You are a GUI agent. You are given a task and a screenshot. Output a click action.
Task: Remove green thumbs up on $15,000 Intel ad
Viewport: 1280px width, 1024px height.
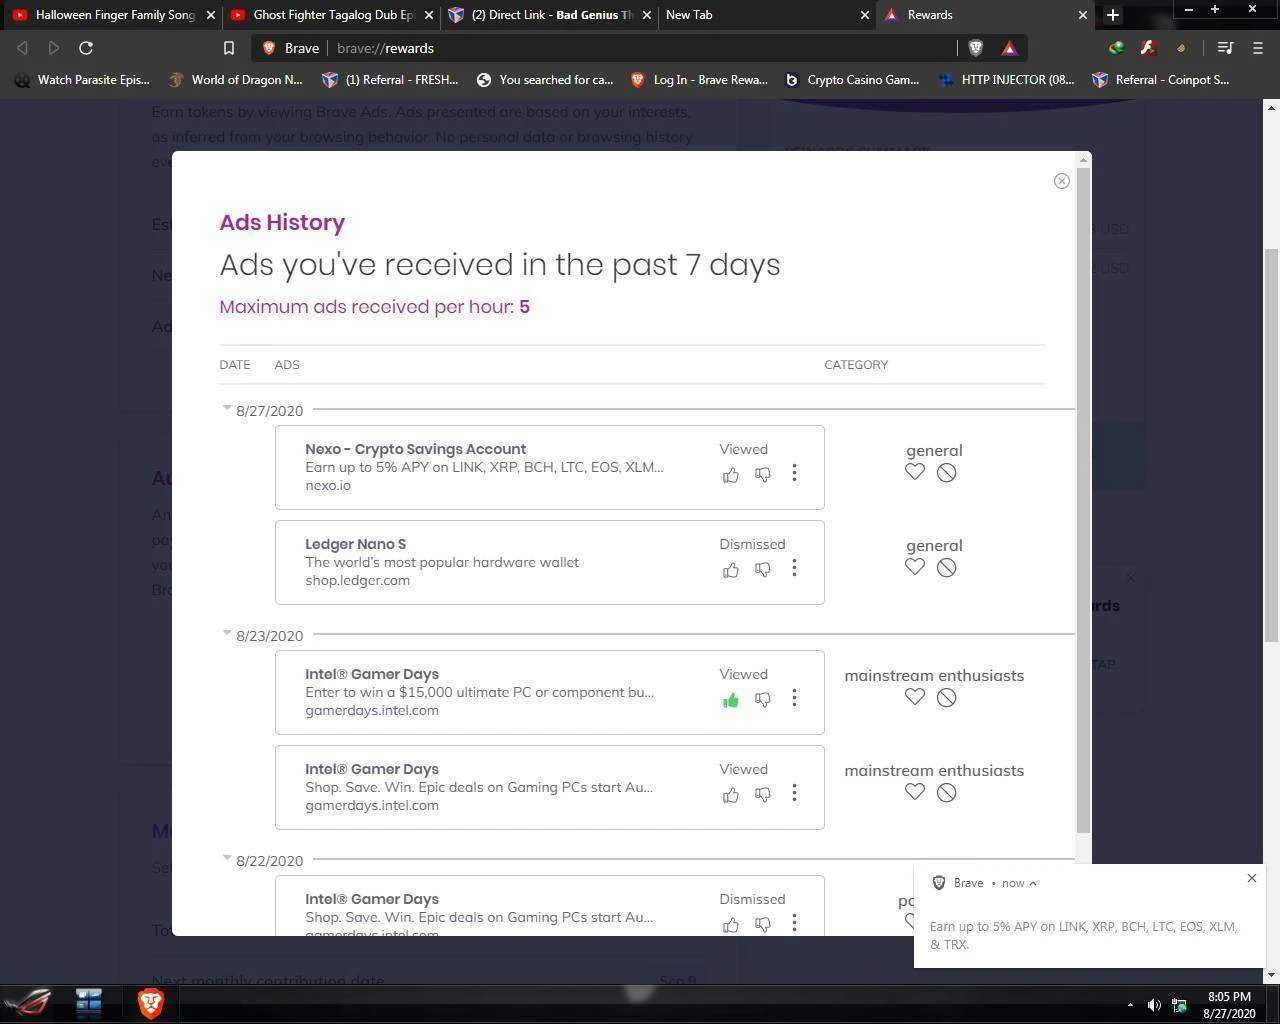pyautogui.click(x=731, y=699)
